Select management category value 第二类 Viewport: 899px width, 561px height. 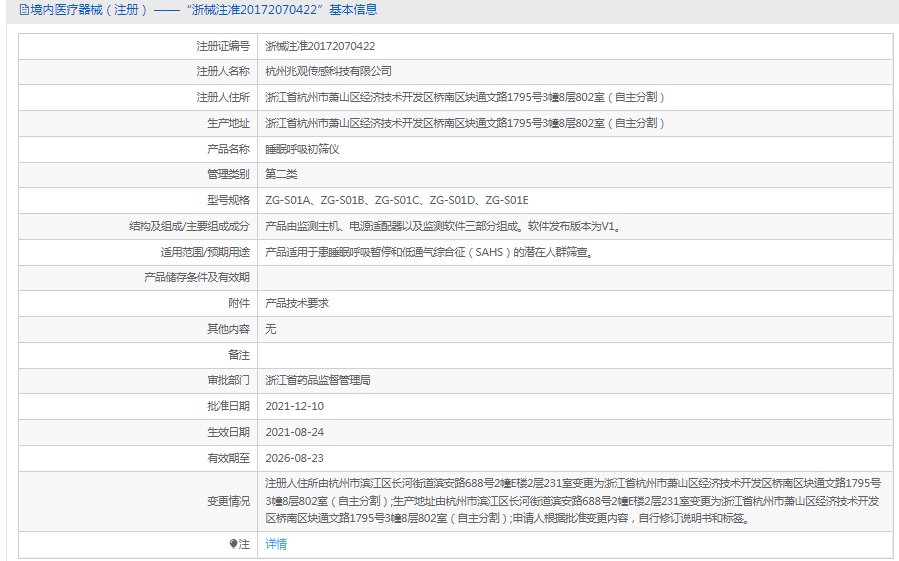click(x=281, y=174)
